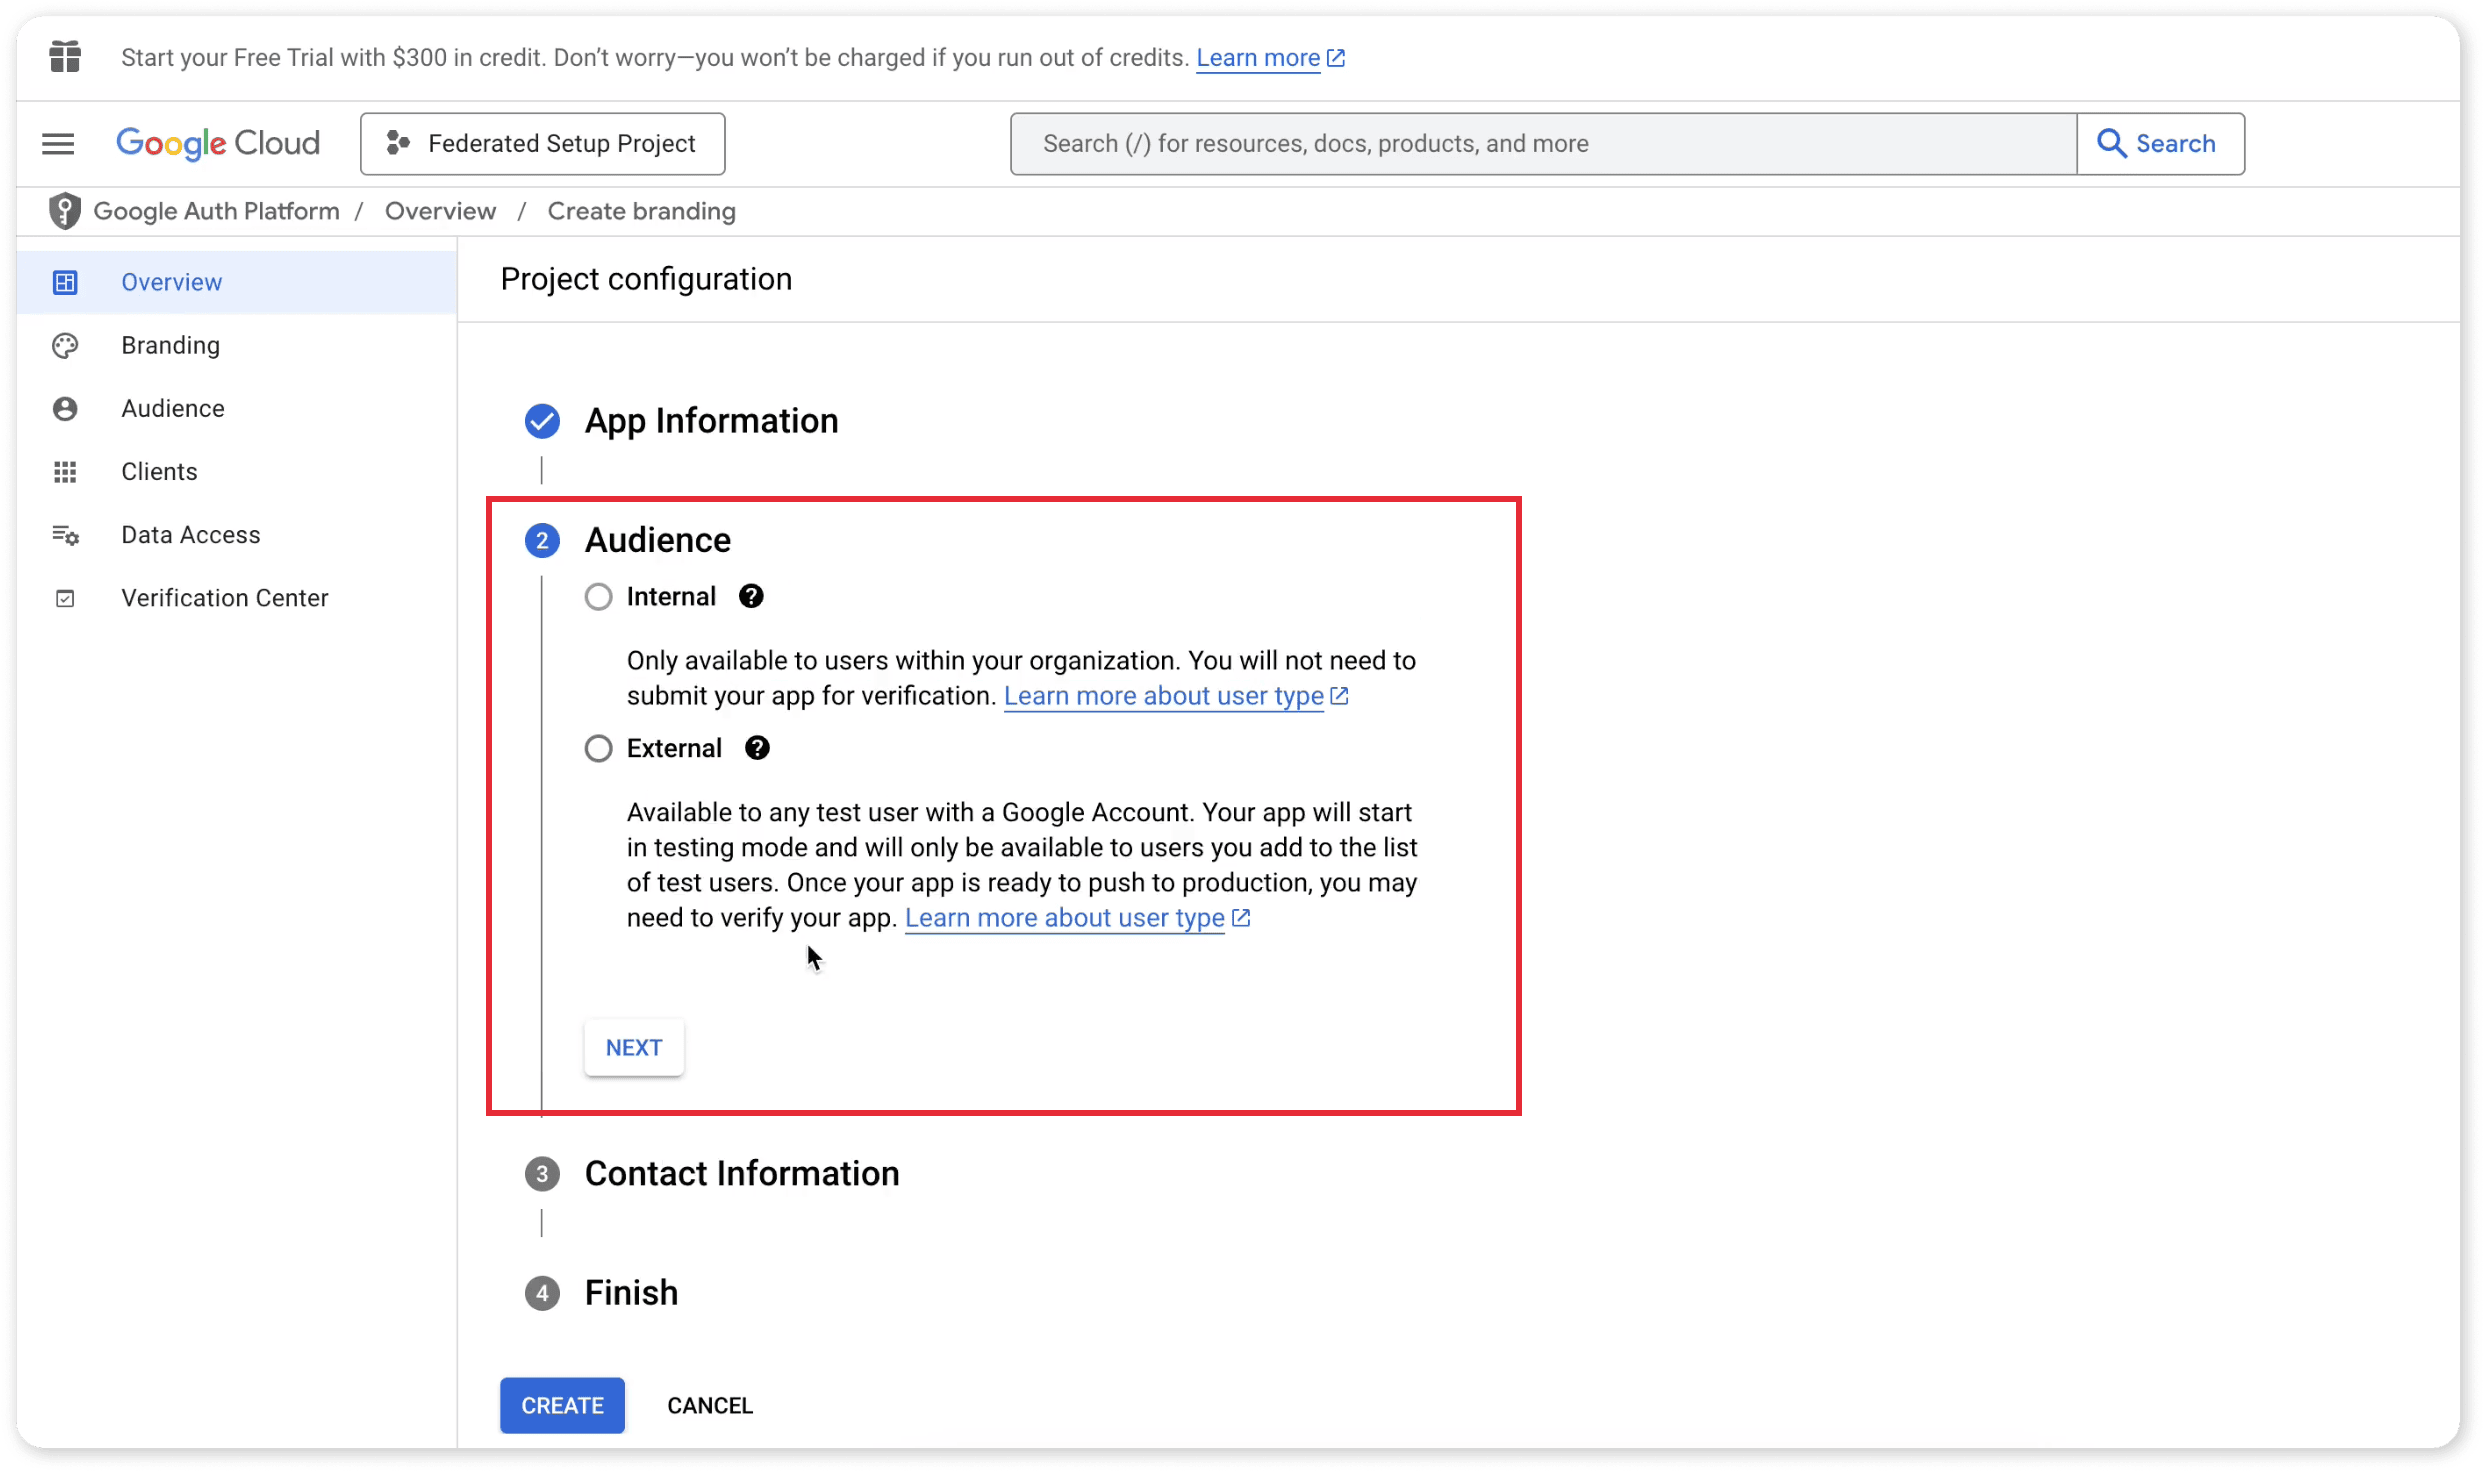Screen dimensions: 2484x1472
Task: Open help tooltip next to External
Action: [x=757, y=748]
